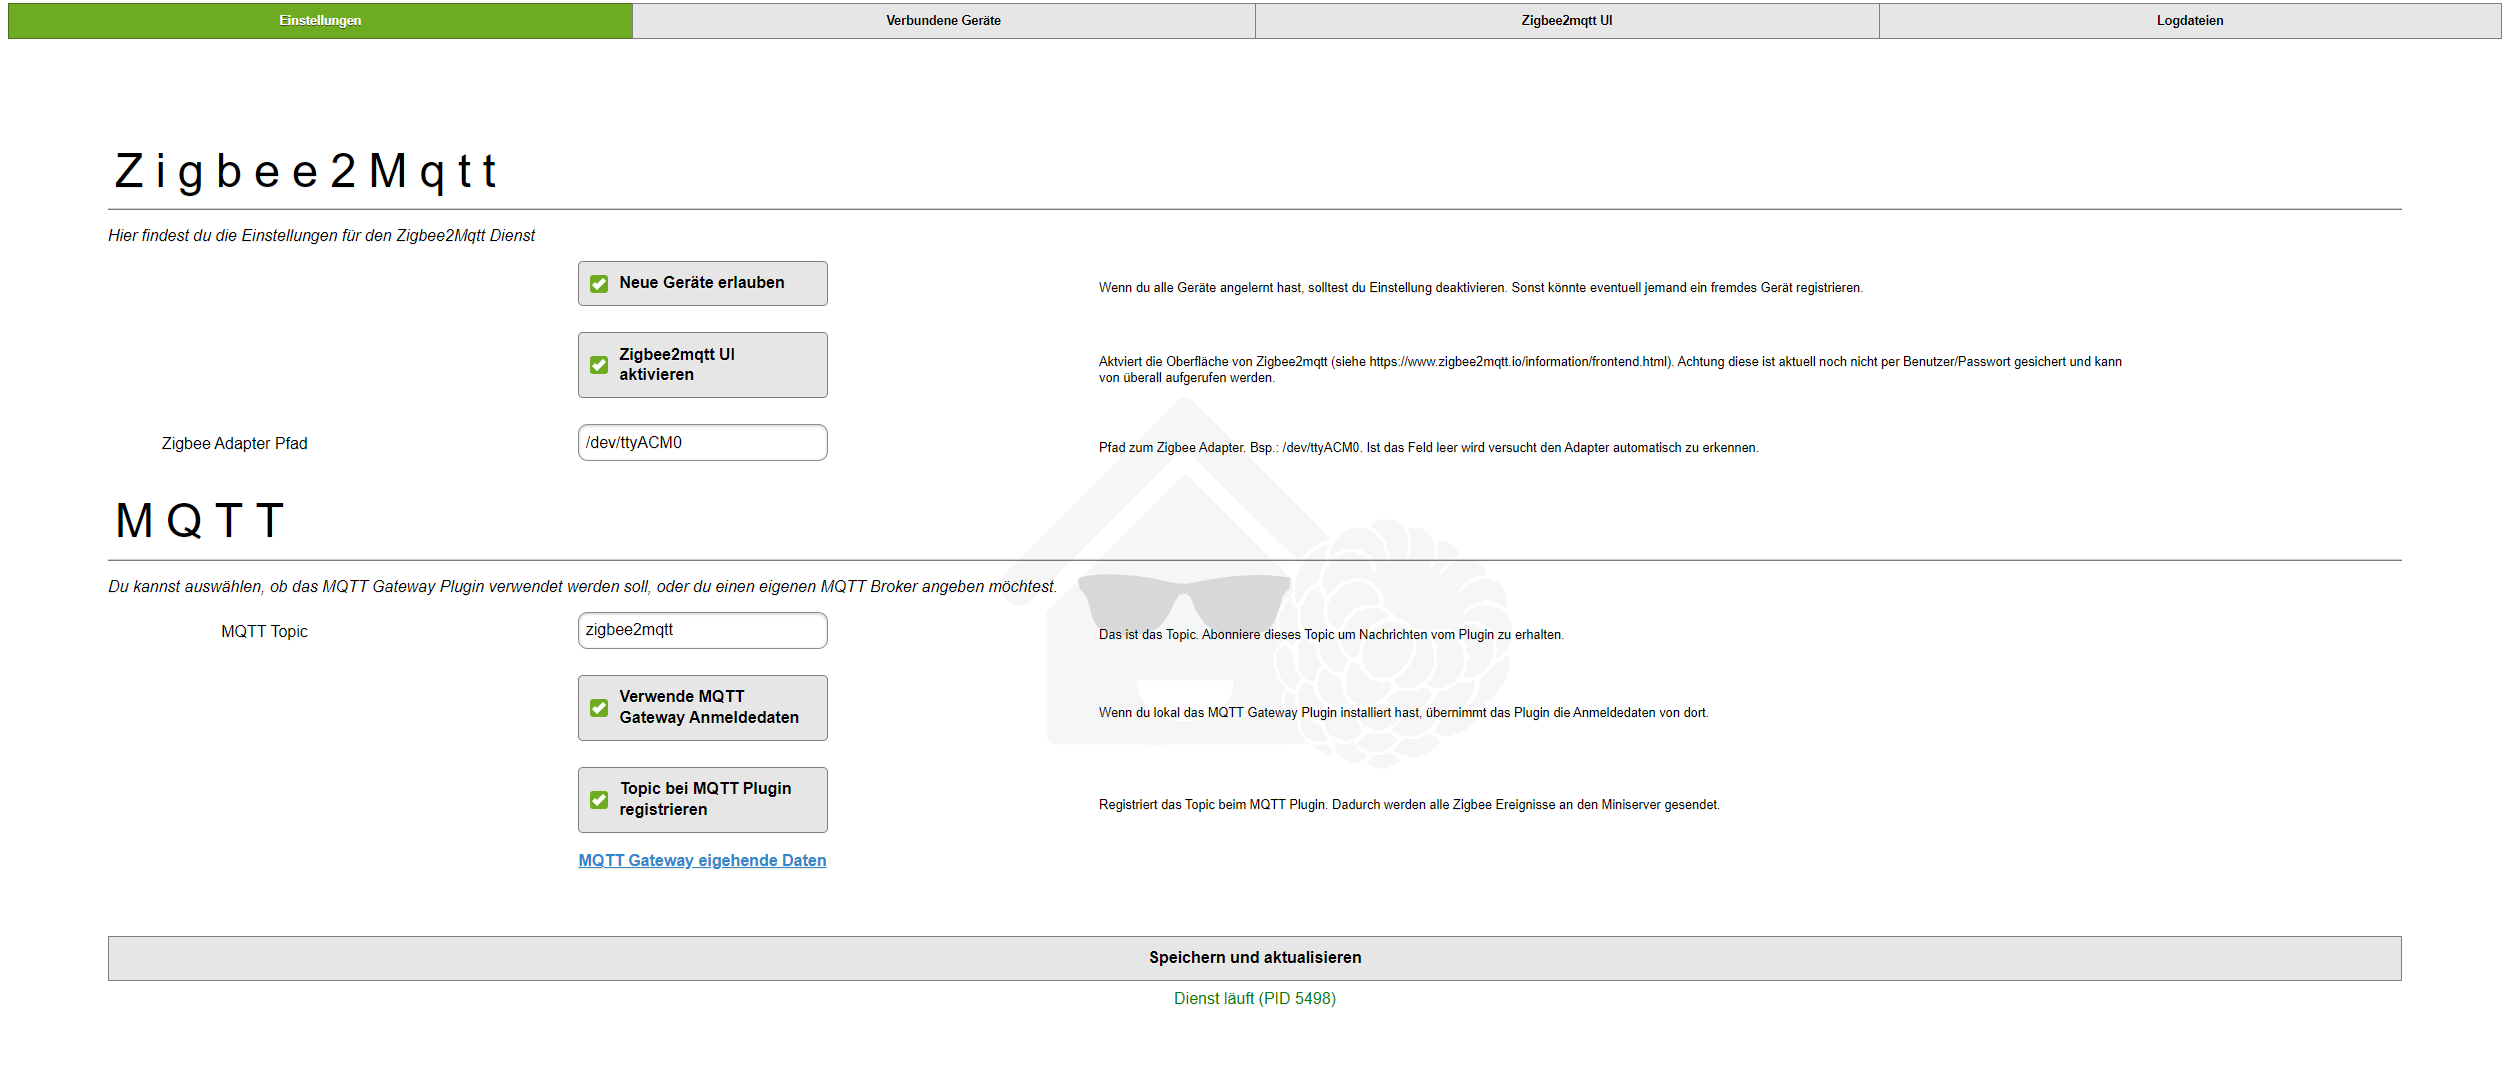Click the Zigbee Adapter Pfad label

[x=234, y=444]
